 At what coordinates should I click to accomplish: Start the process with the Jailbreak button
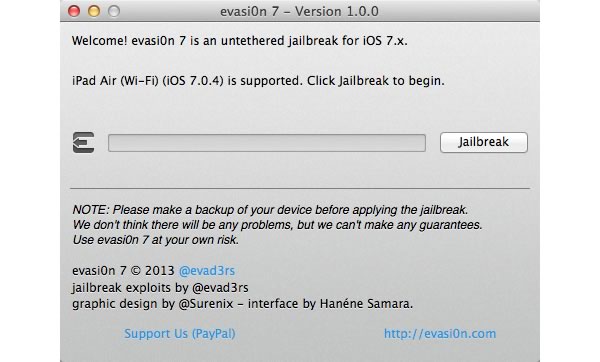(484, 142)
